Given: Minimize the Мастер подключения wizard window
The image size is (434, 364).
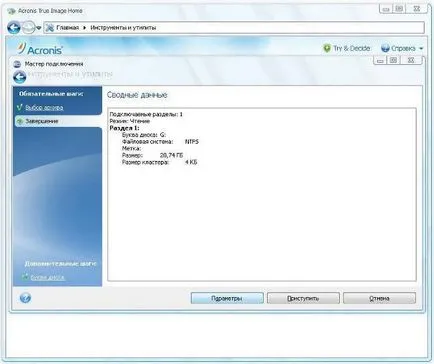Looking at the screenshot, I should point(379,60).
